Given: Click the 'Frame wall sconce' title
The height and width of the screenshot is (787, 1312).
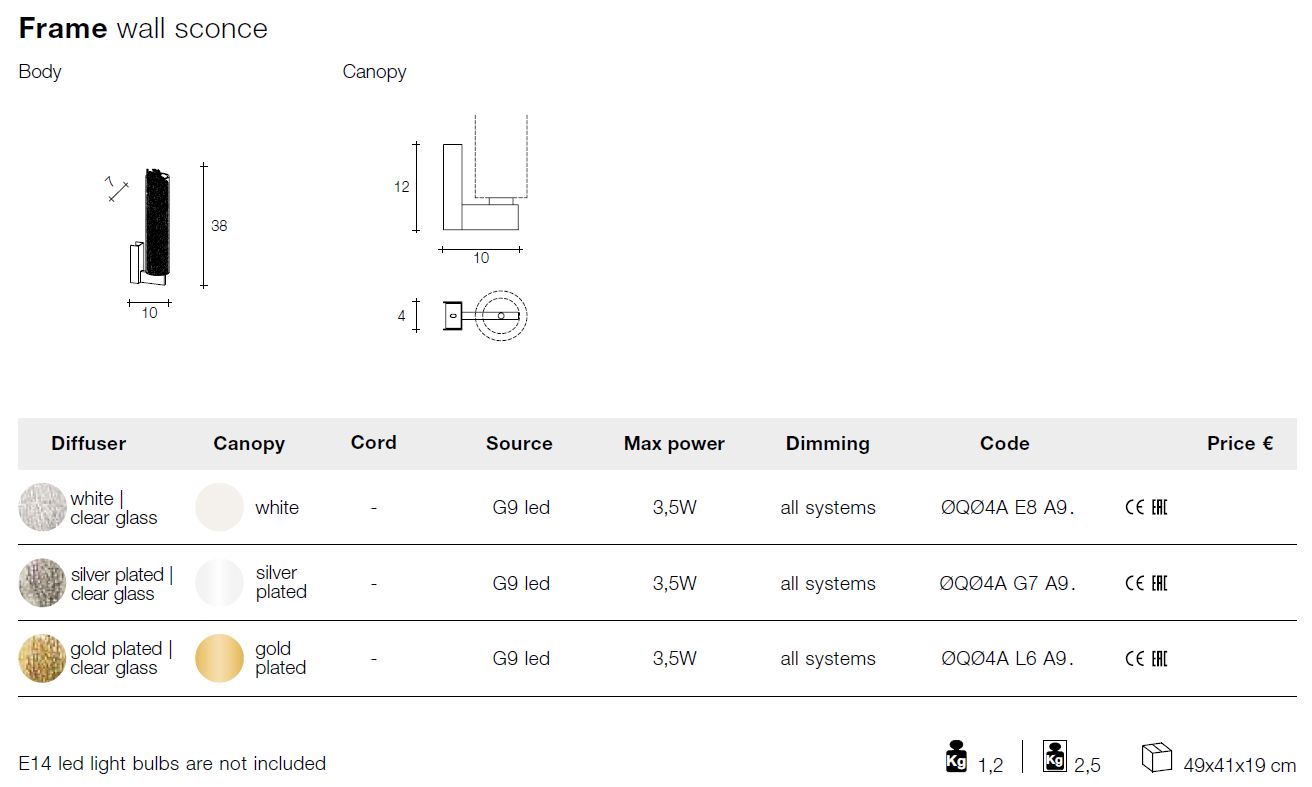Looking at the screenshot, I should click(x=143, y=28).
